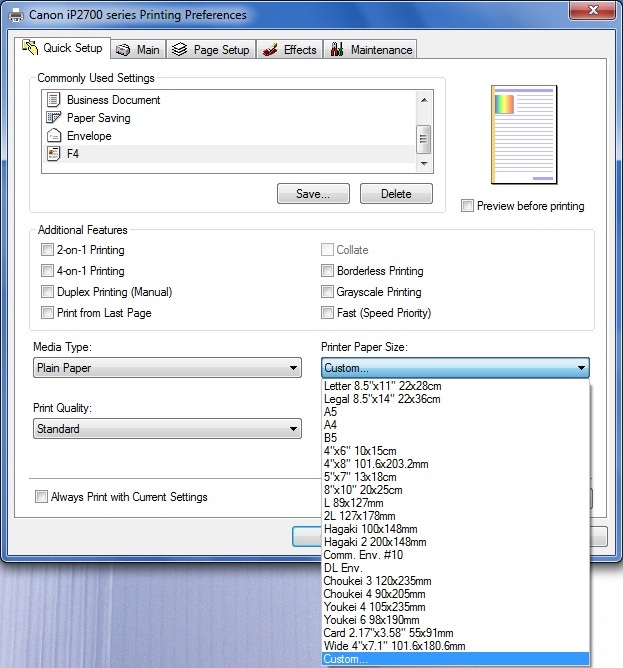Select Choukei 3 120x235mm
Viewport: 623px width, 668px height.
coord(455,581)
